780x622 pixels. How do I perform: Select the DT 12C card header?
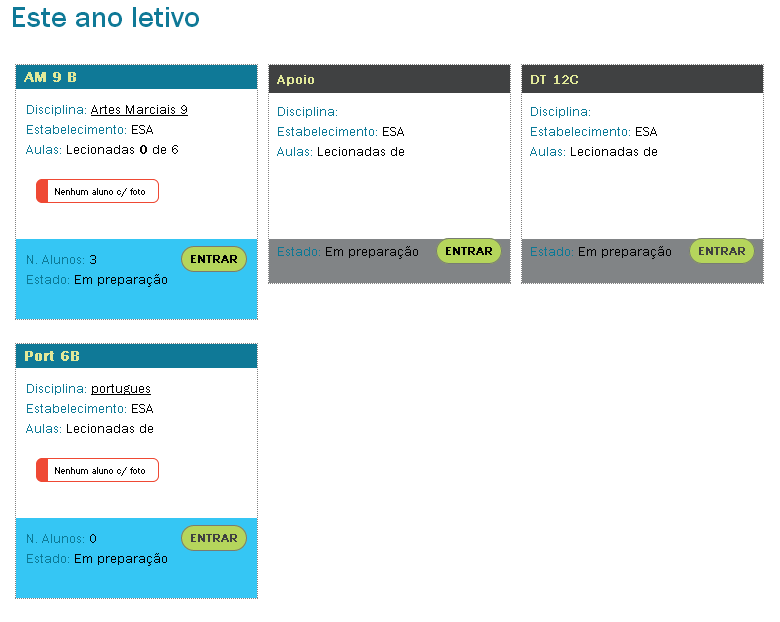642,80
